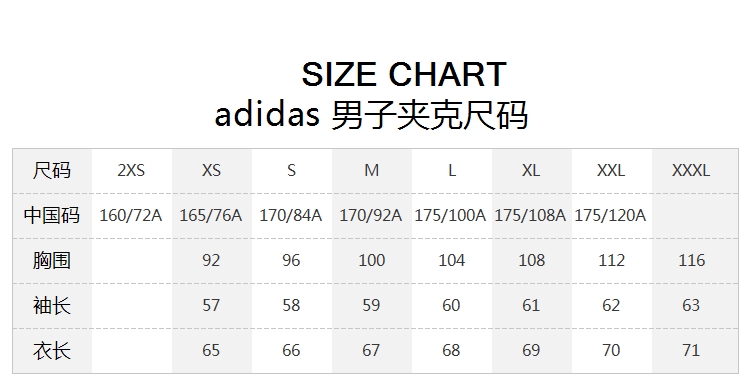Click garment length 69 for XL
Viewport: 750px width, 385px height.
point(531,350)
